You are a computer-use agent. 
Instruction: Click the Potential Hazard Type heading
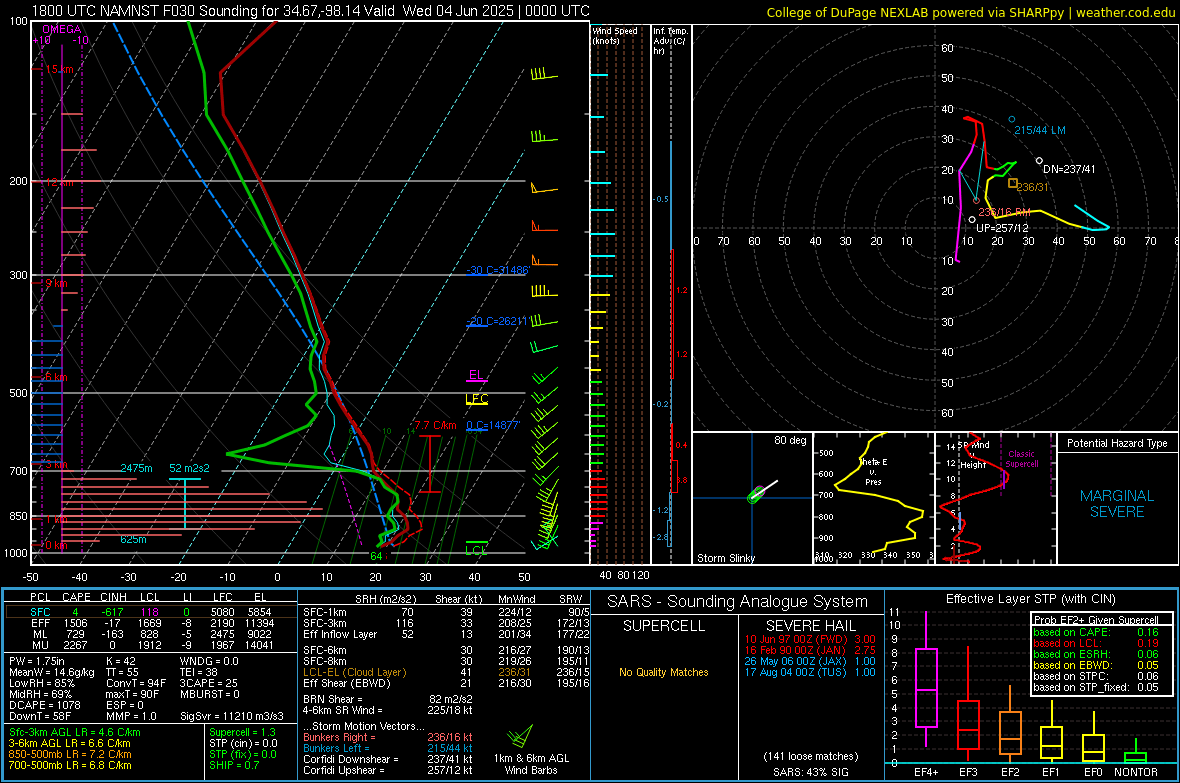click(x=1117, y=443)
